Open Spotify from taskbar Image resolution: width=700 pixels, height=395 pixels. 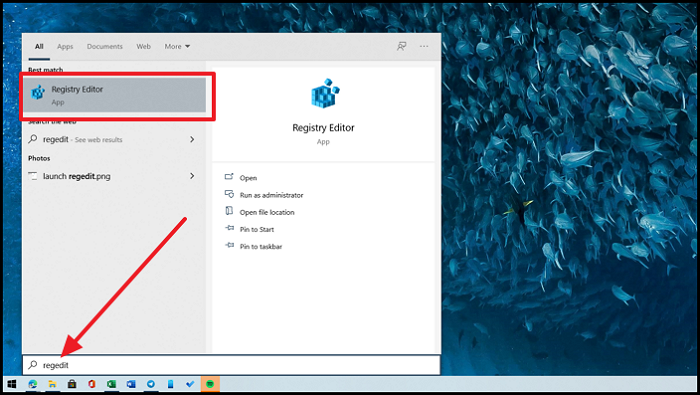(x=210, y=384)
